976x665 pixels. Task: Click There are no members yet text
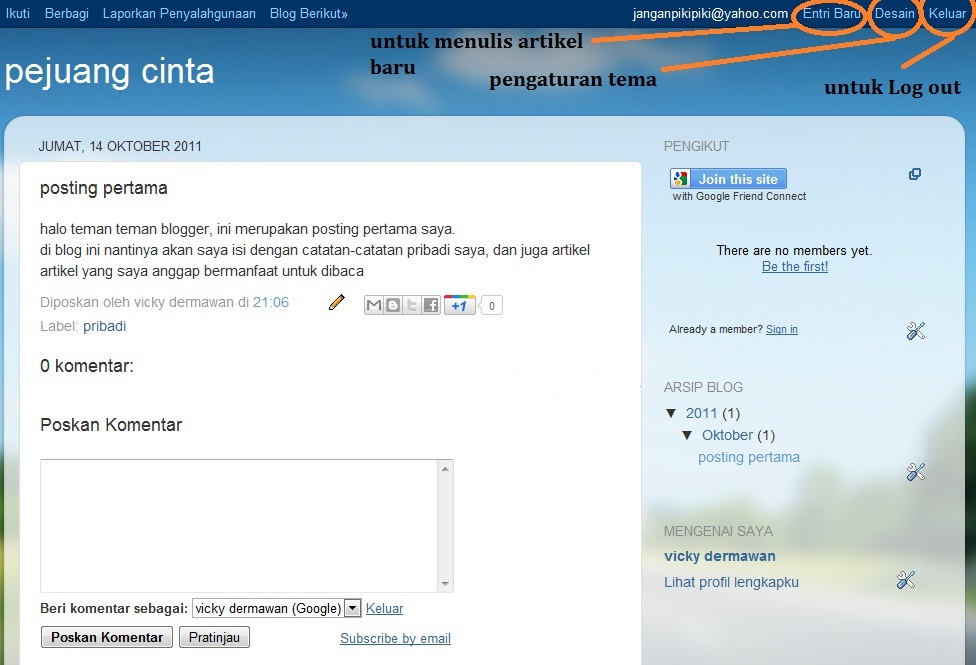pos(794,250)
